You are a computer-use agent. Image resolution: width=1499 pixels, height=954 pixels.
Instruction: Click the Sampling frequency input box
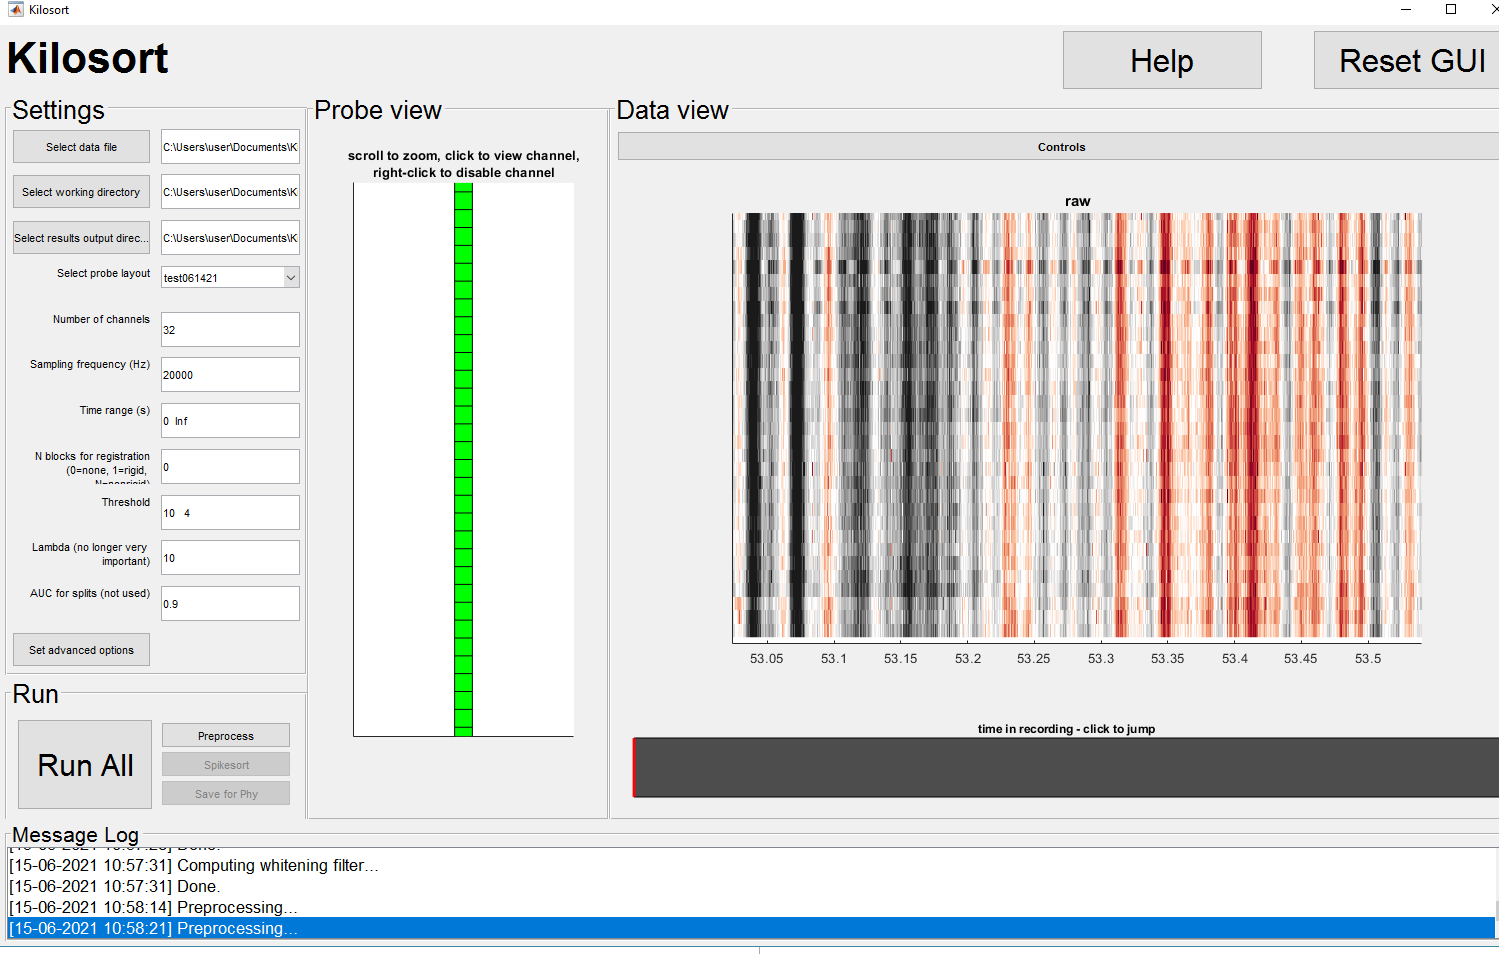(x=229, y=374)
